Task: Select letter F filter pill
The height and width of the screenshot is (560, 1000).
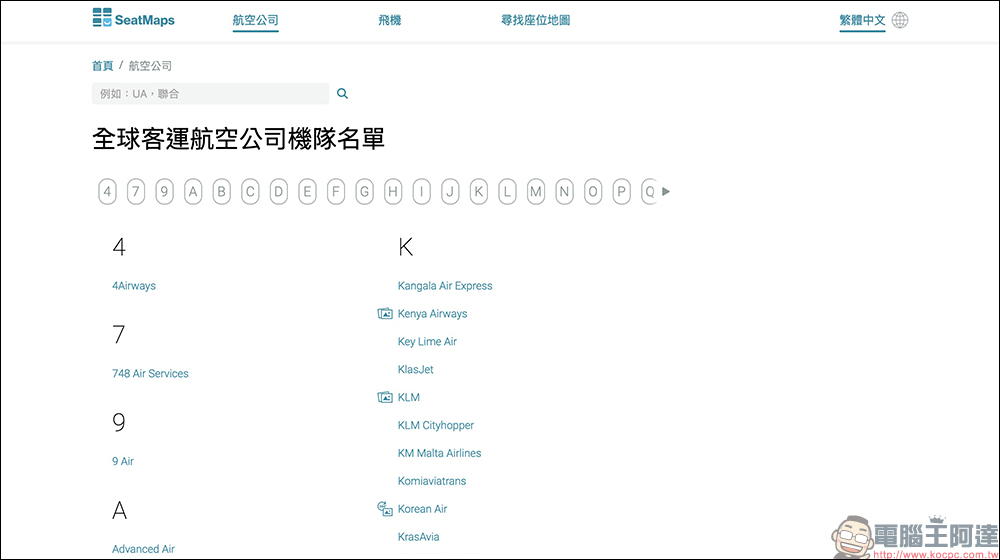Action: 336,191
